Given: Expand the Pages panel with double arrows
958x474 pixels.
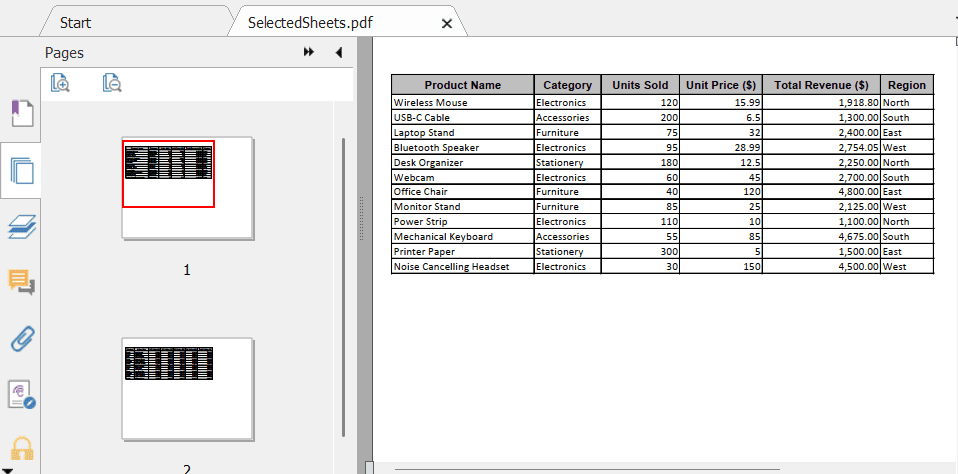Looking at the screenshot, I should [x=309, y=53].
